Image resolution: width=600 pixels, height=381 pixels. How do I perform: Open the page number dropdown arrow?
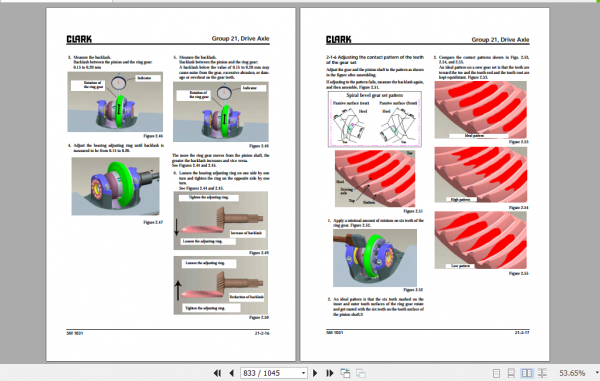(x=303, y=373)
